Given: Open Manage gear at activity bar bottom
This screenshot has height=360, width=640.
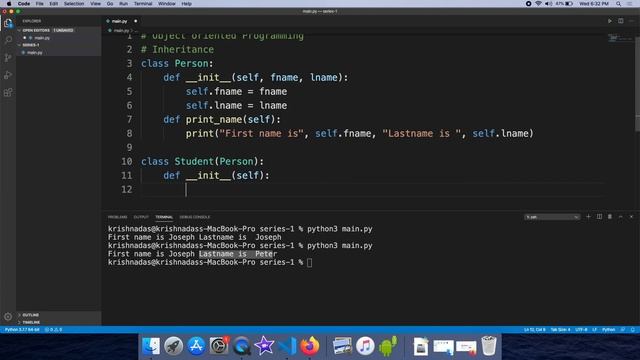Looking at the screenshot, I should (x=8, y=316).
